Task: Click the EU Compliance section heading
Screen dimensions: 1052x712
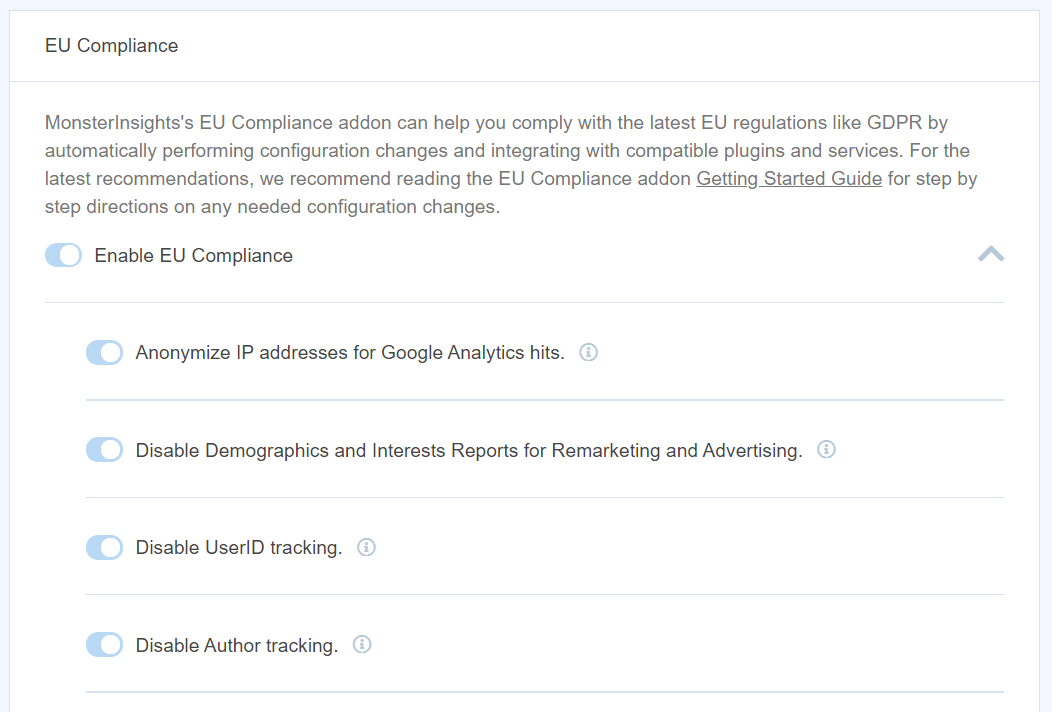Action: pyautogui.click(x=111, y=45)
